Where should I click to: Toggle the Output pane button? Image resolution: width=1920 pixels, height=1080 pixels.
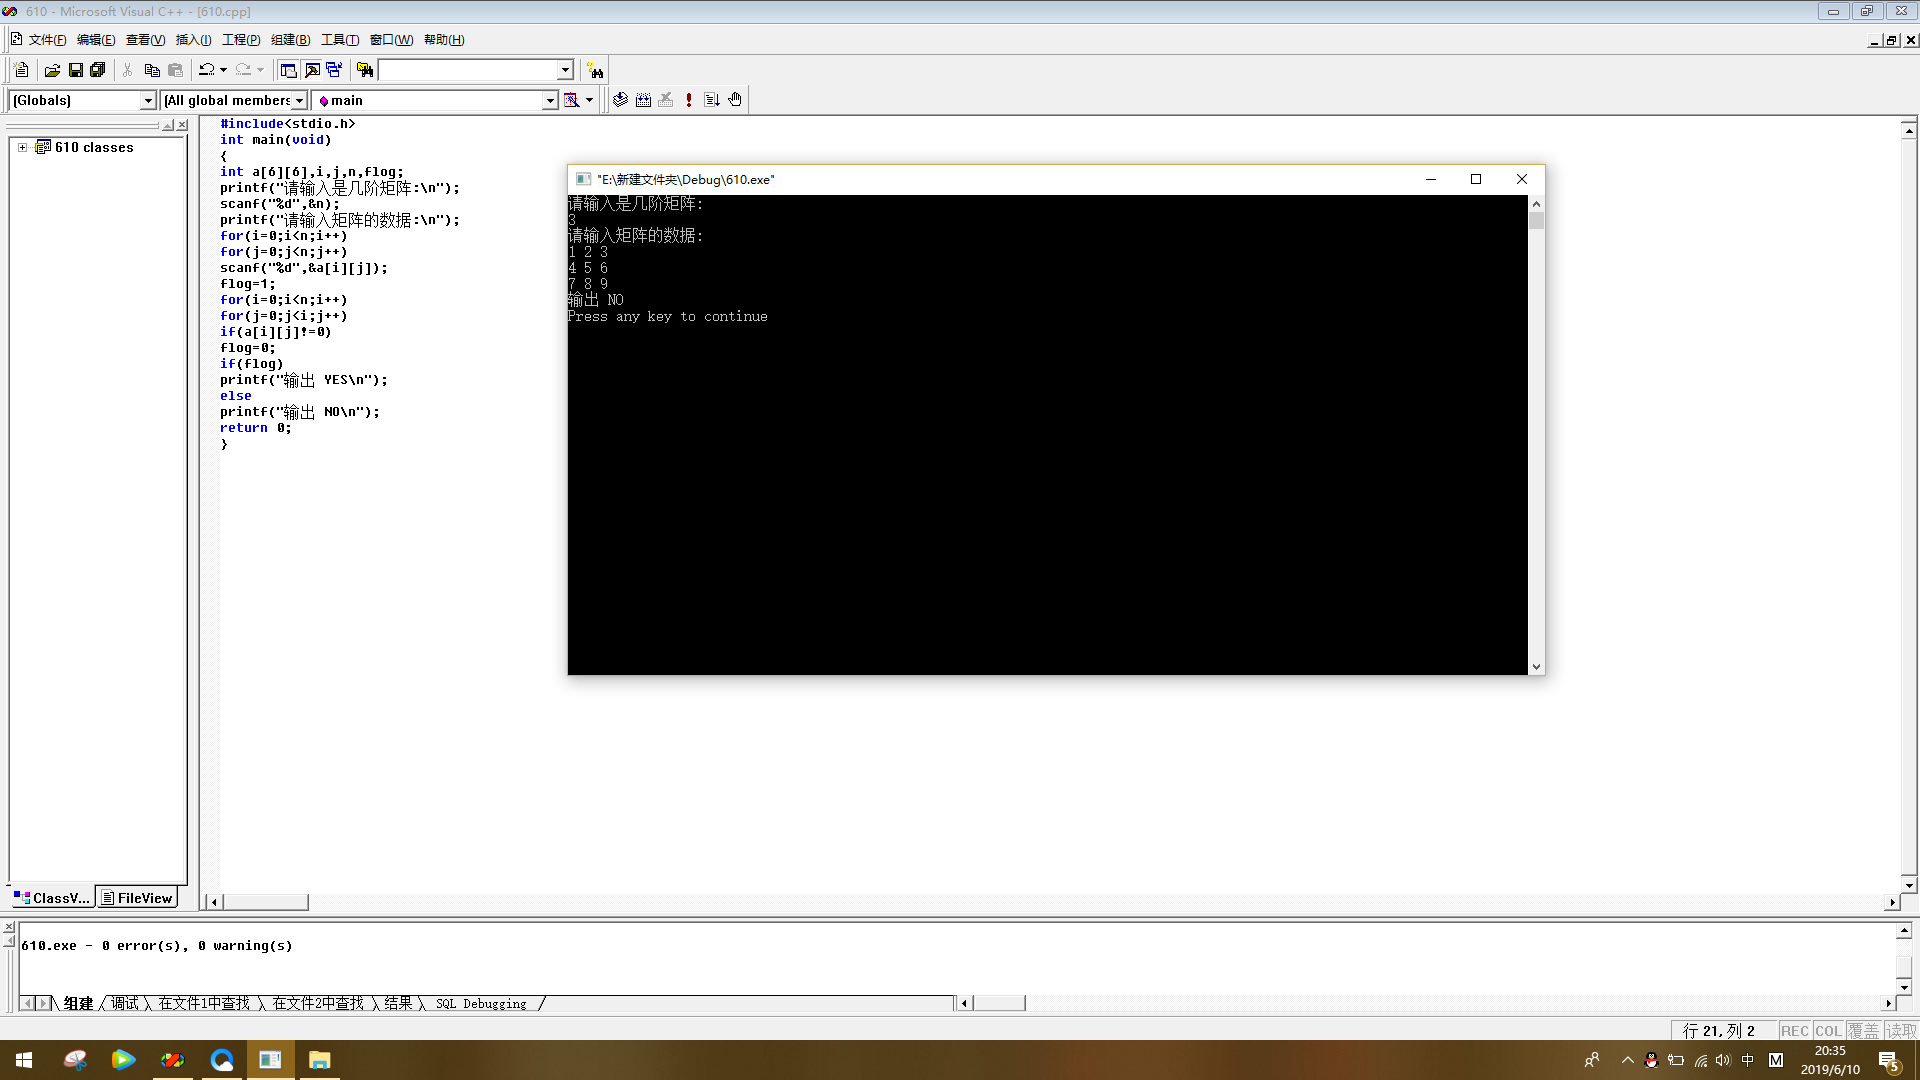tap(312, 70)
